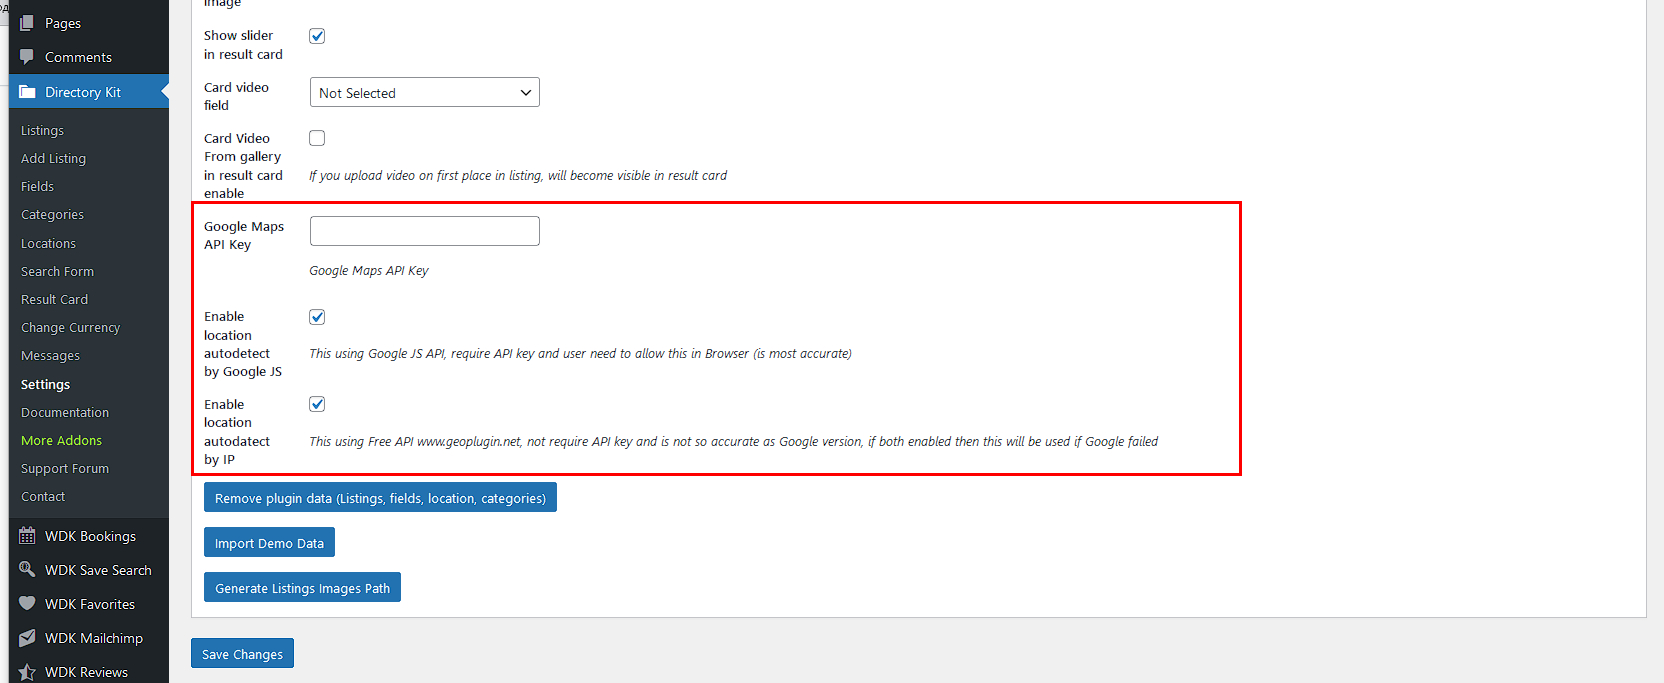Click the Pages menu icon
The width and height of the screenshot is (1664, 683).
(x=27, y=22)
